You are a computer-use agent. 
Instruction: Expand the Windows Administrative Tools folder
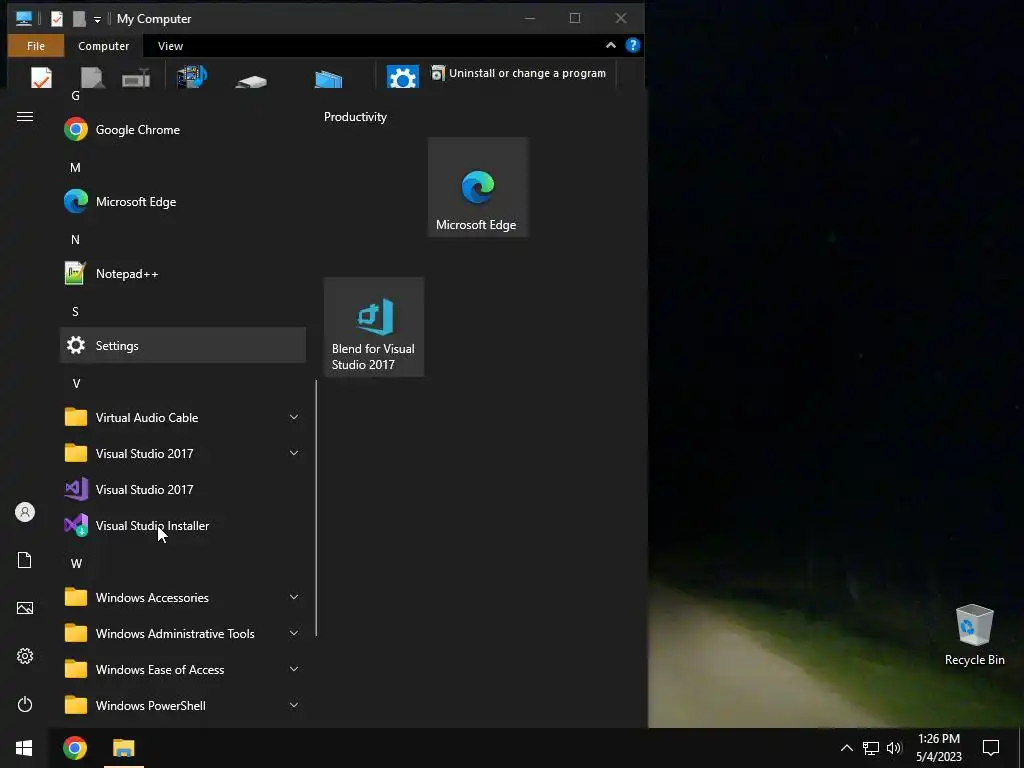pos(183,634)
